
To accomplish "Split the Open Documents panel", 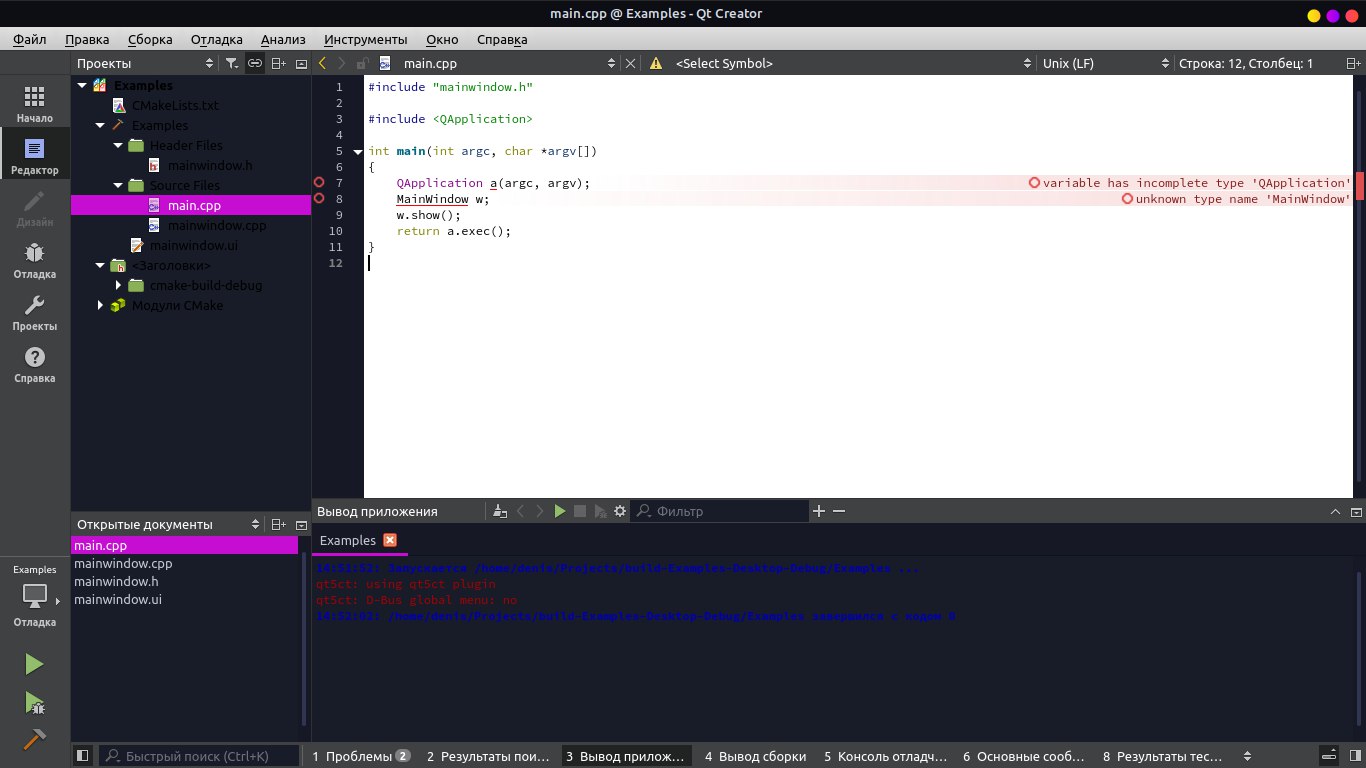I will pos(279,525).
